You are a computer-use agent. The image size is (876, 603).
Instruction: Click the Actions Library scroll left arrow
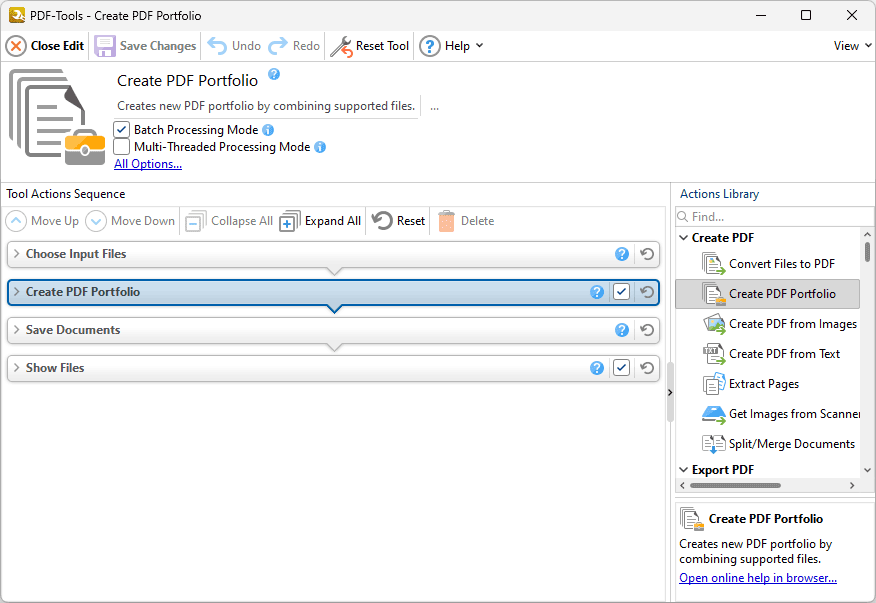coord(683,486)
